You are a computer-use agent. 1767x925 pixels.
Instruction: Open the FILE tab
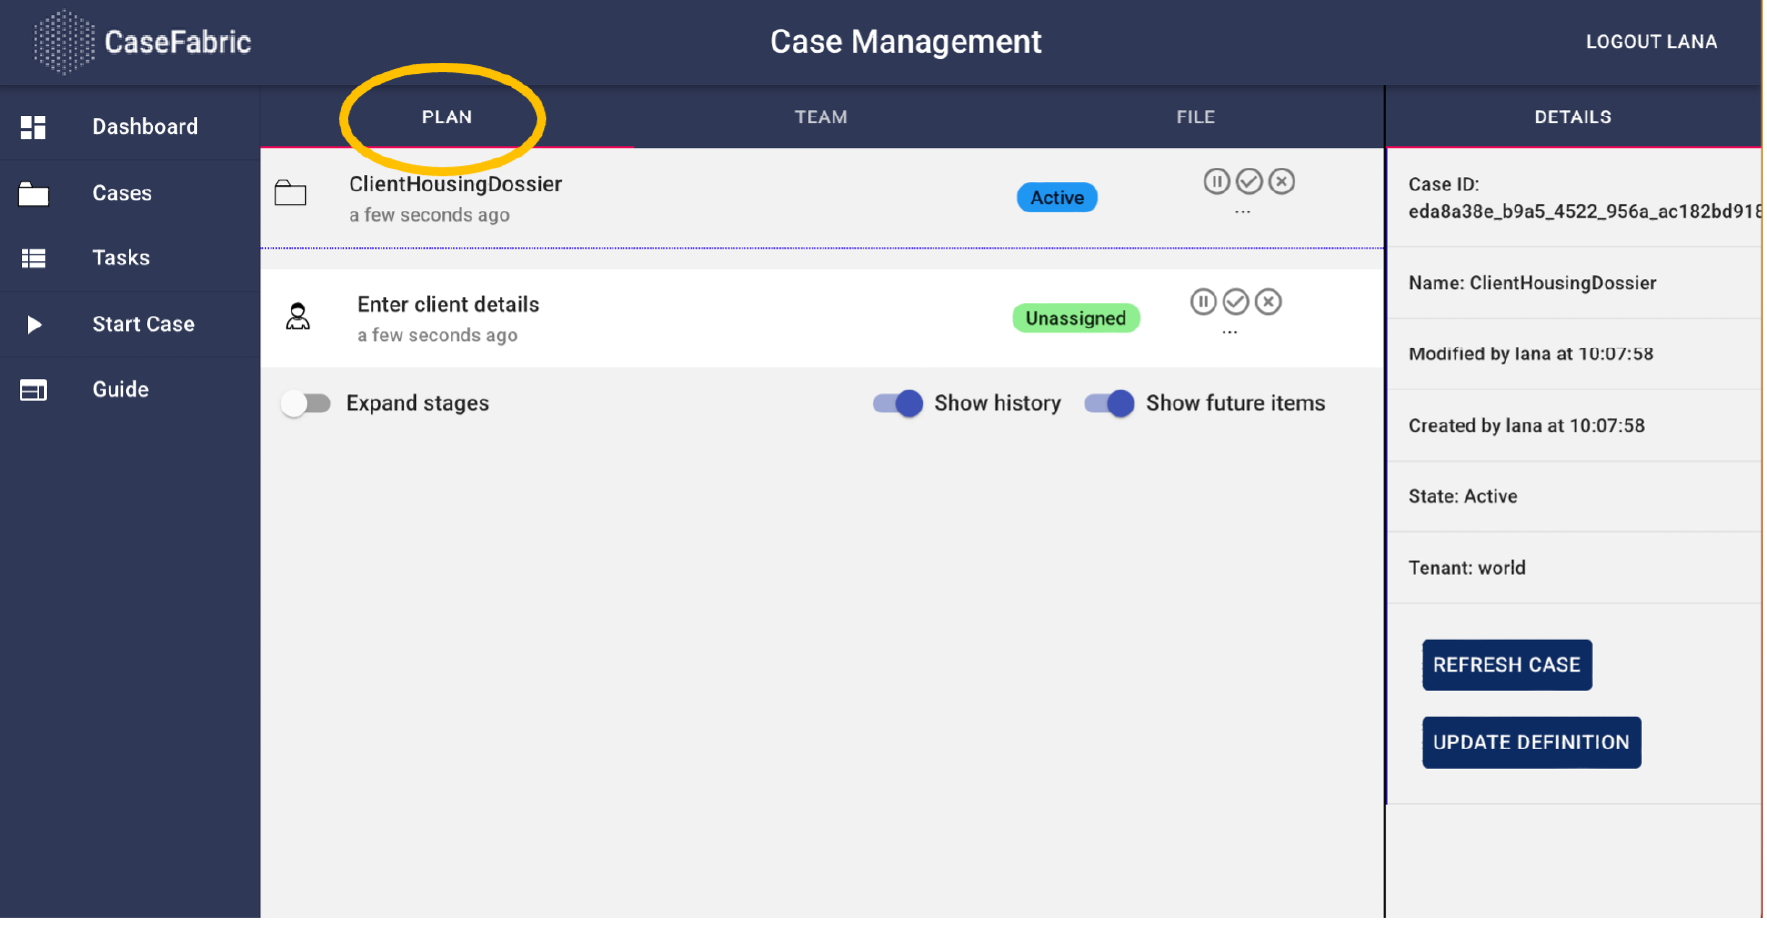coord(1195,117)
